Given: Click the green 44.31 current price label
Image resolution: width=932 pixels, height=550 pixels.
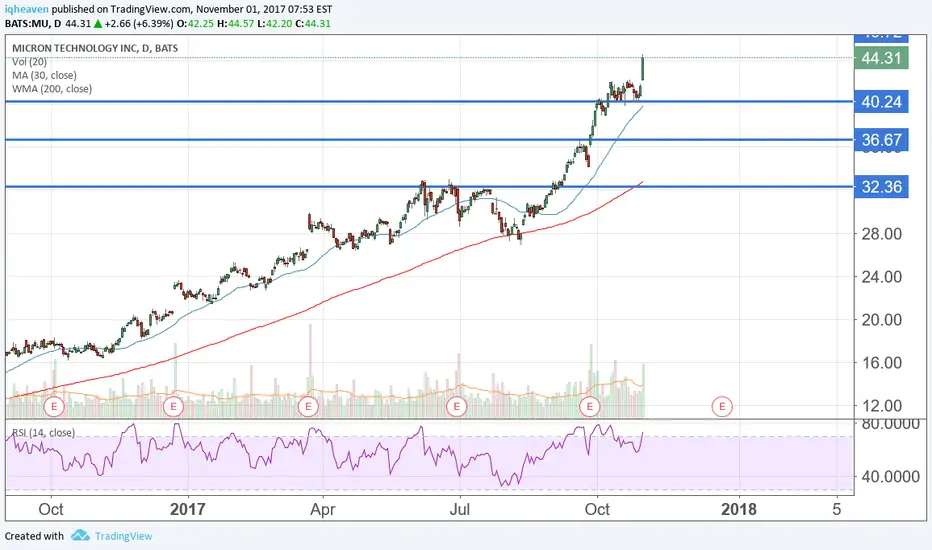Looking at the screenshot, I should pos(881,58).
